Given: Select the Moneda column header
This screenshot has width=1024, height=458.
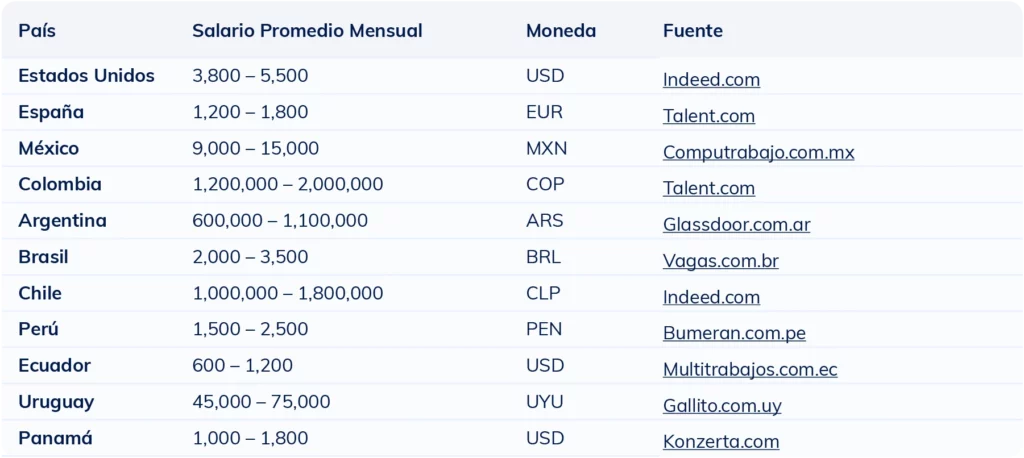Looking at the screenshot, I should click(x=560, y=31).
